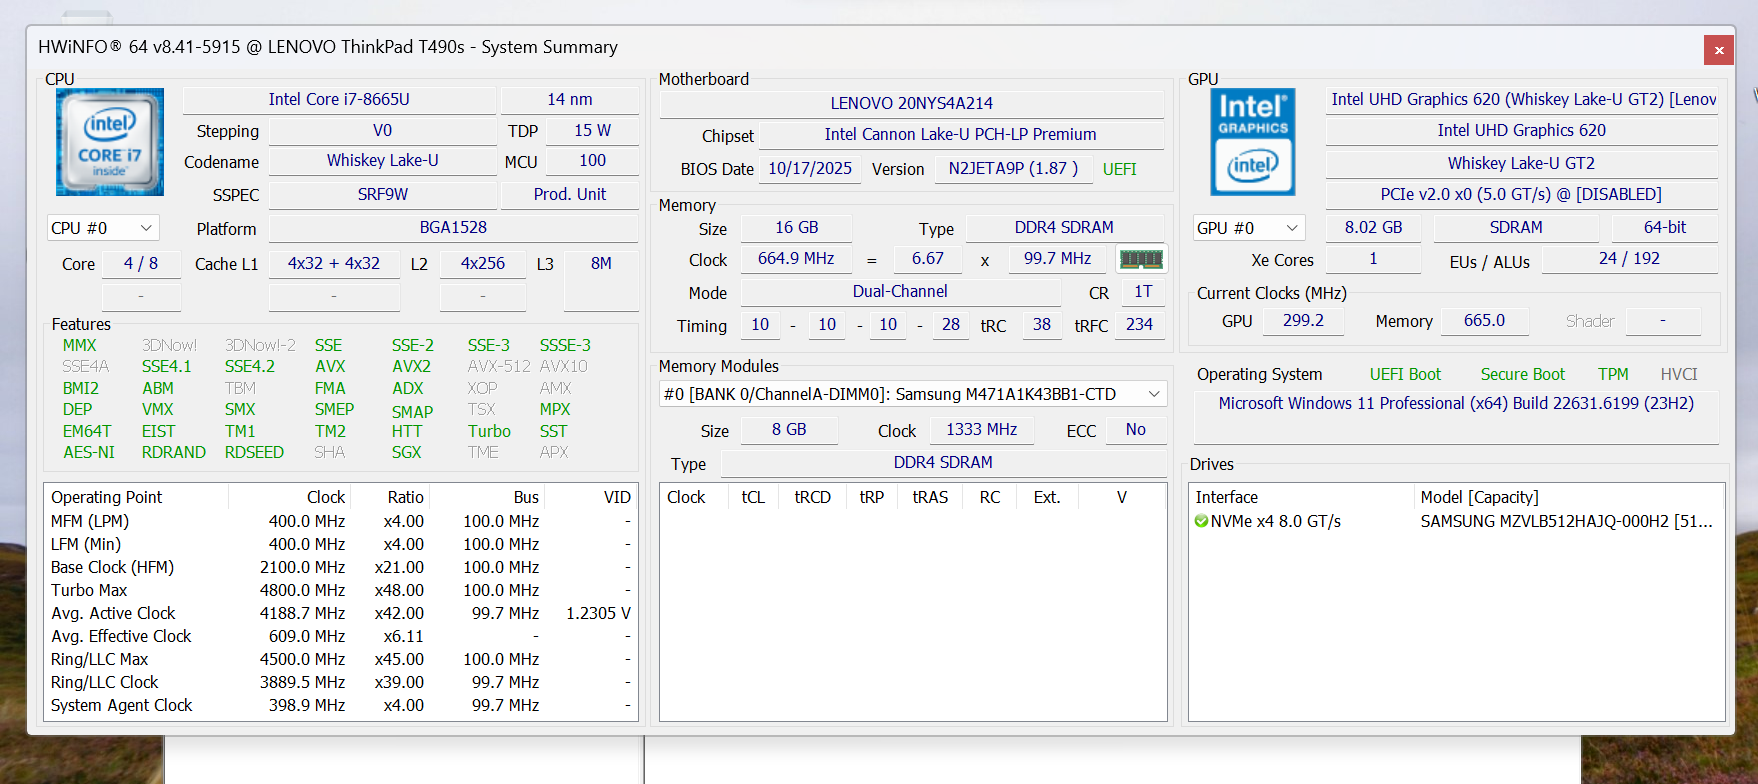
Task: Click the TPM indicator
Action: point(1613,374)
